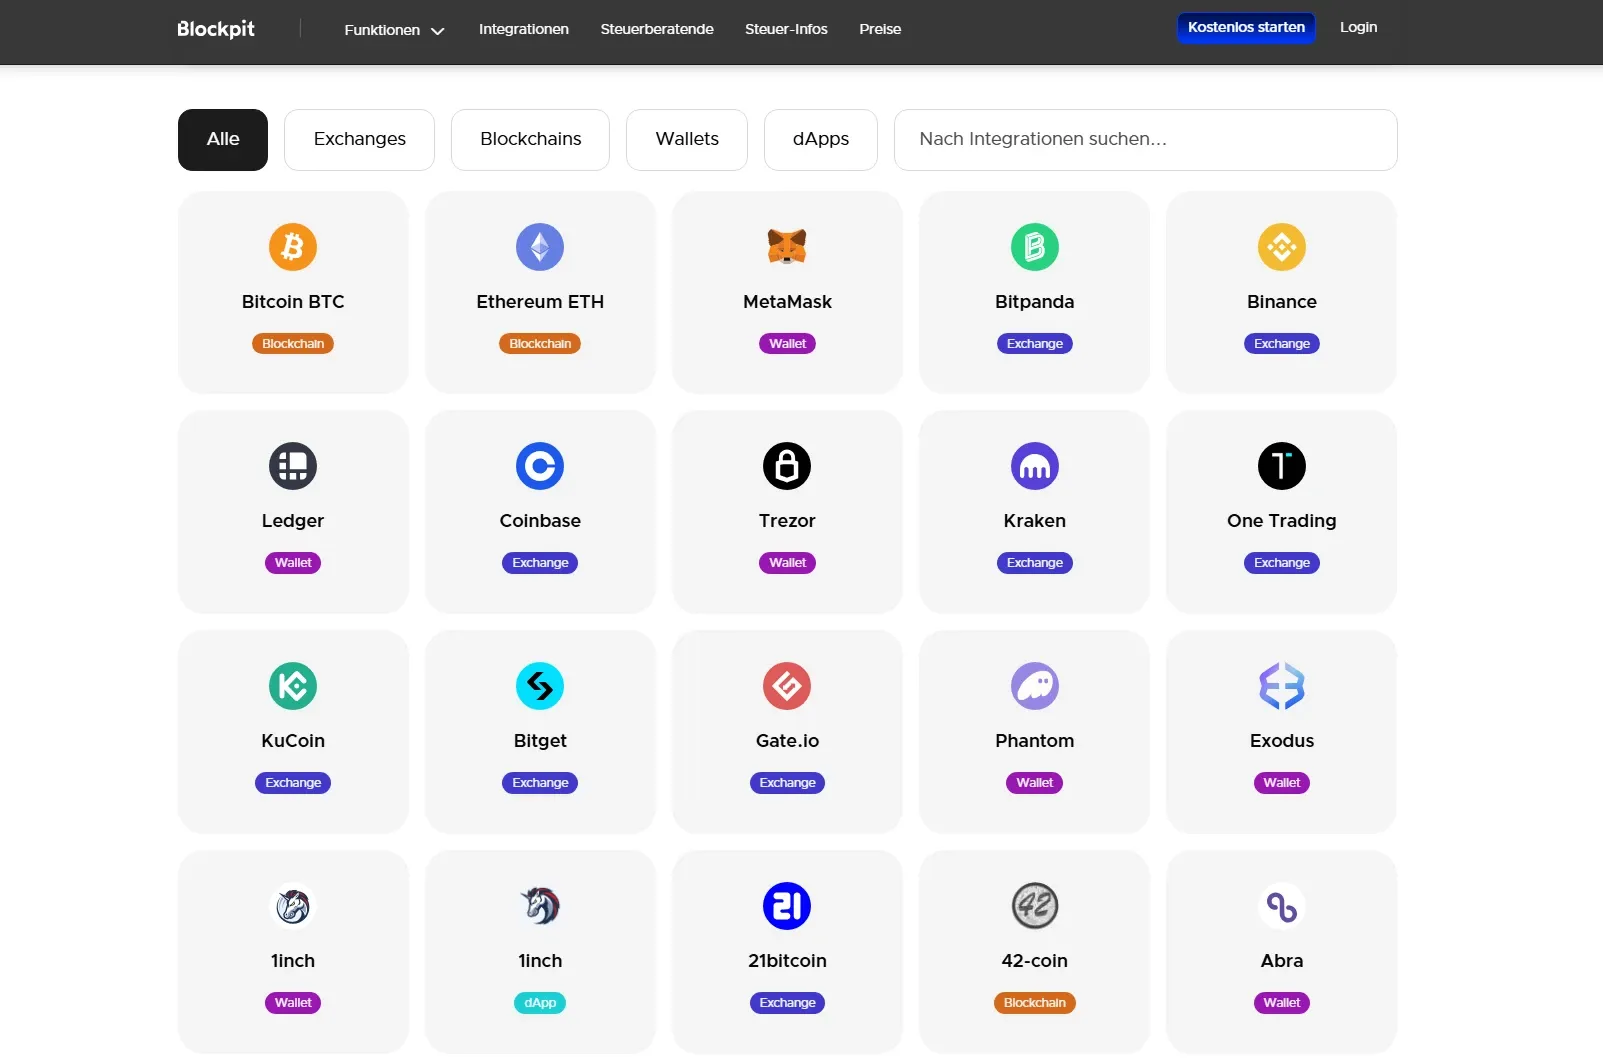Click the One Trading logo icon
The height and width of the screenshot is (1060, 1603).
(x=1282, y=466)
